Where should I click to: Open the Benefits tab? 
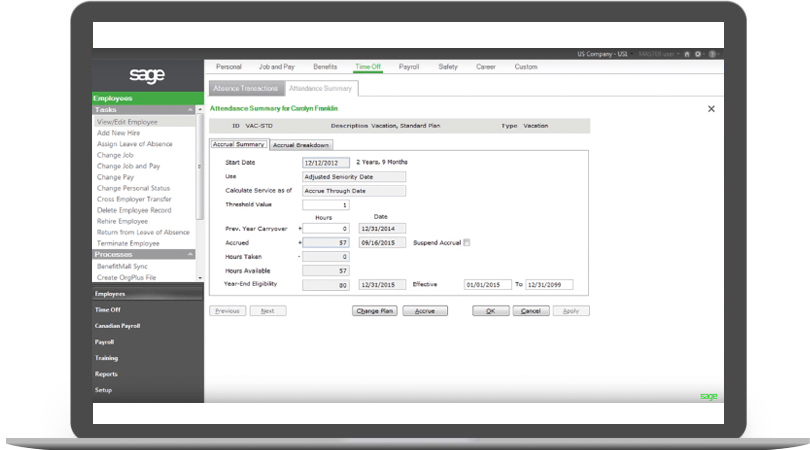tap(325, 67)
